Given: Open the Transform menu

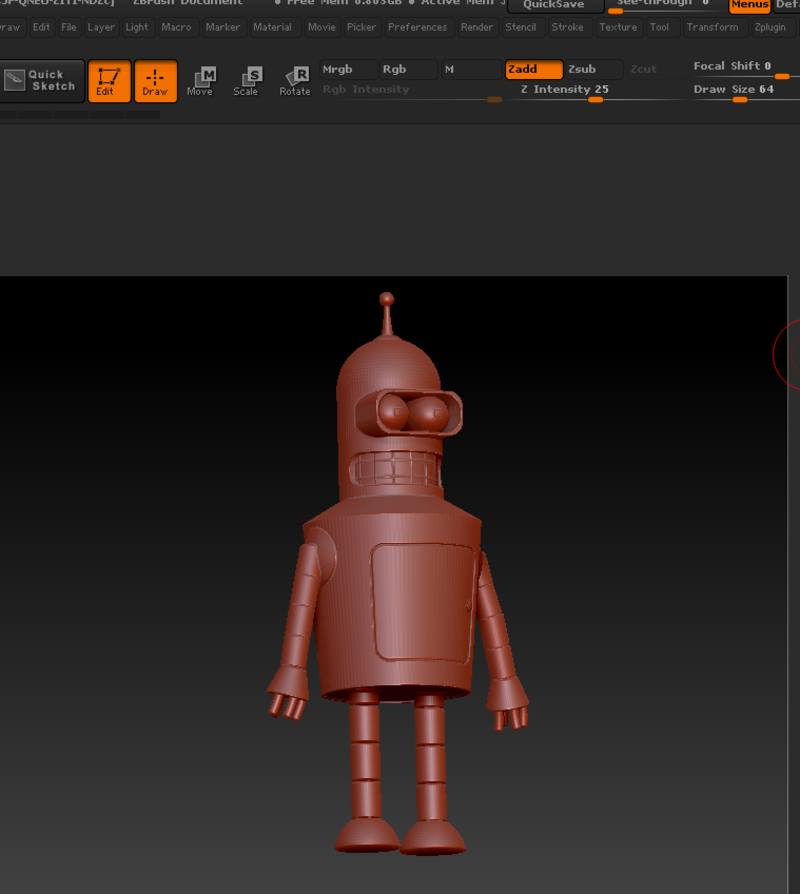Looking at the screenshot, I should click(x=713, y=27).
